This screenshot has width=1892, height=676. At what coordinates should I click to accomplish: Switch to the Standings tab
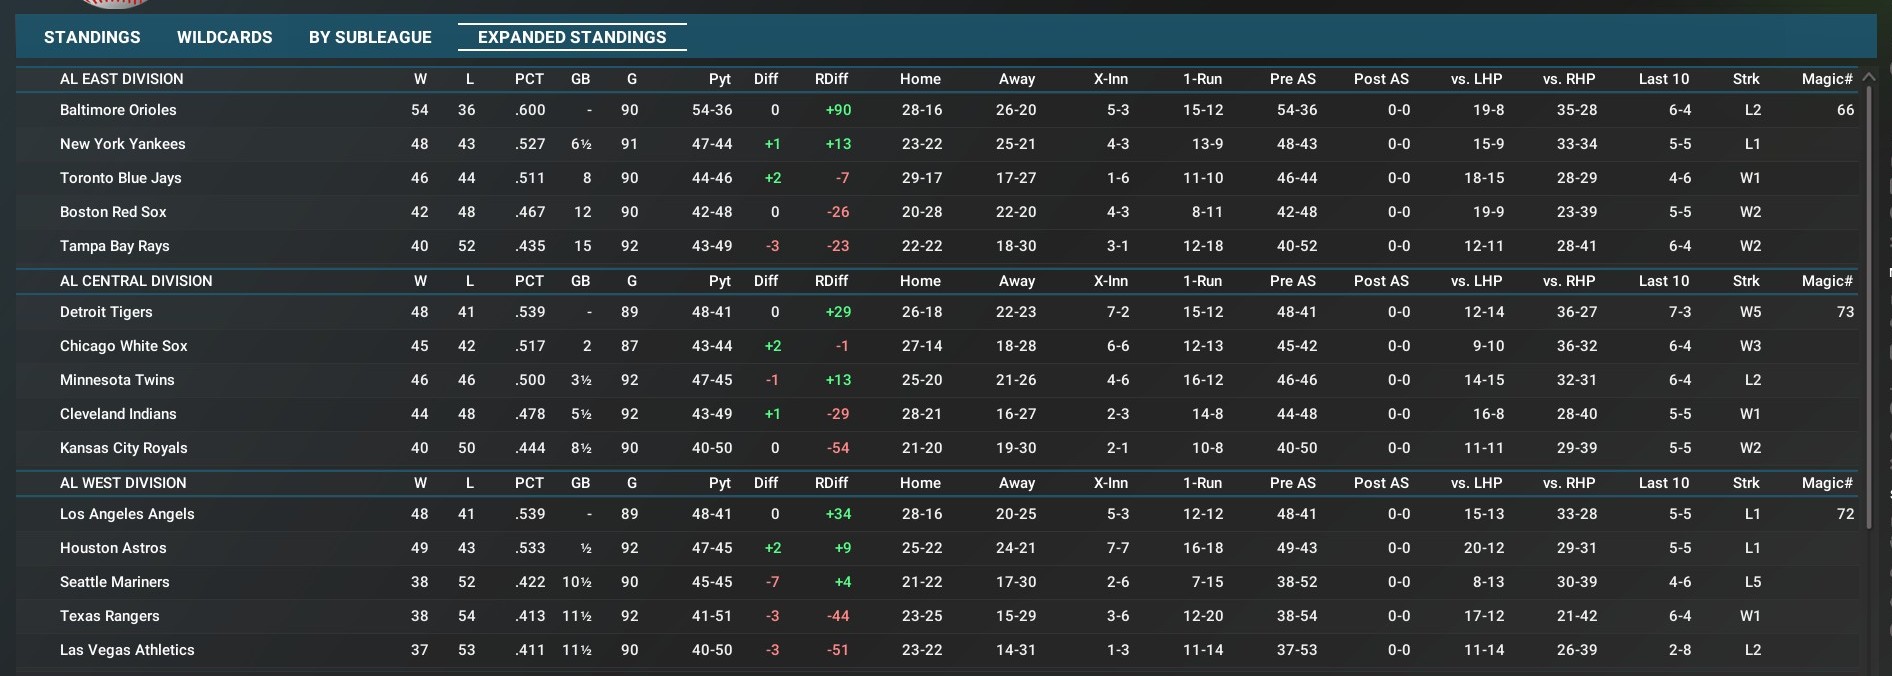92,37
